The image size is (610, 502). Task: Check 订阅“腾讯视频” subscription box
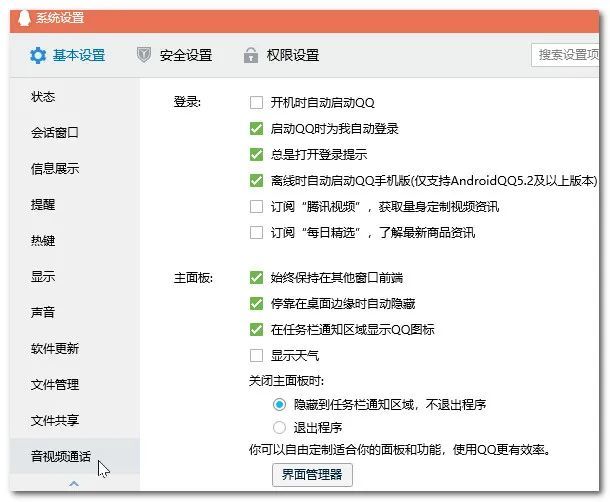pyautogui.click(x=256, y=206)
